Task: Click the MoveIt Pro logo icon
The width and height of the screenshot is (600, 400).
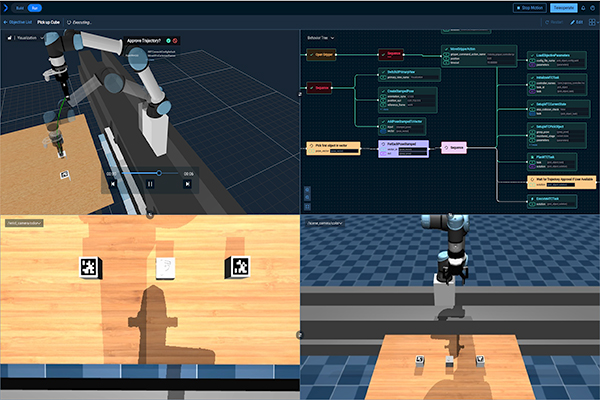Action: 5,8
